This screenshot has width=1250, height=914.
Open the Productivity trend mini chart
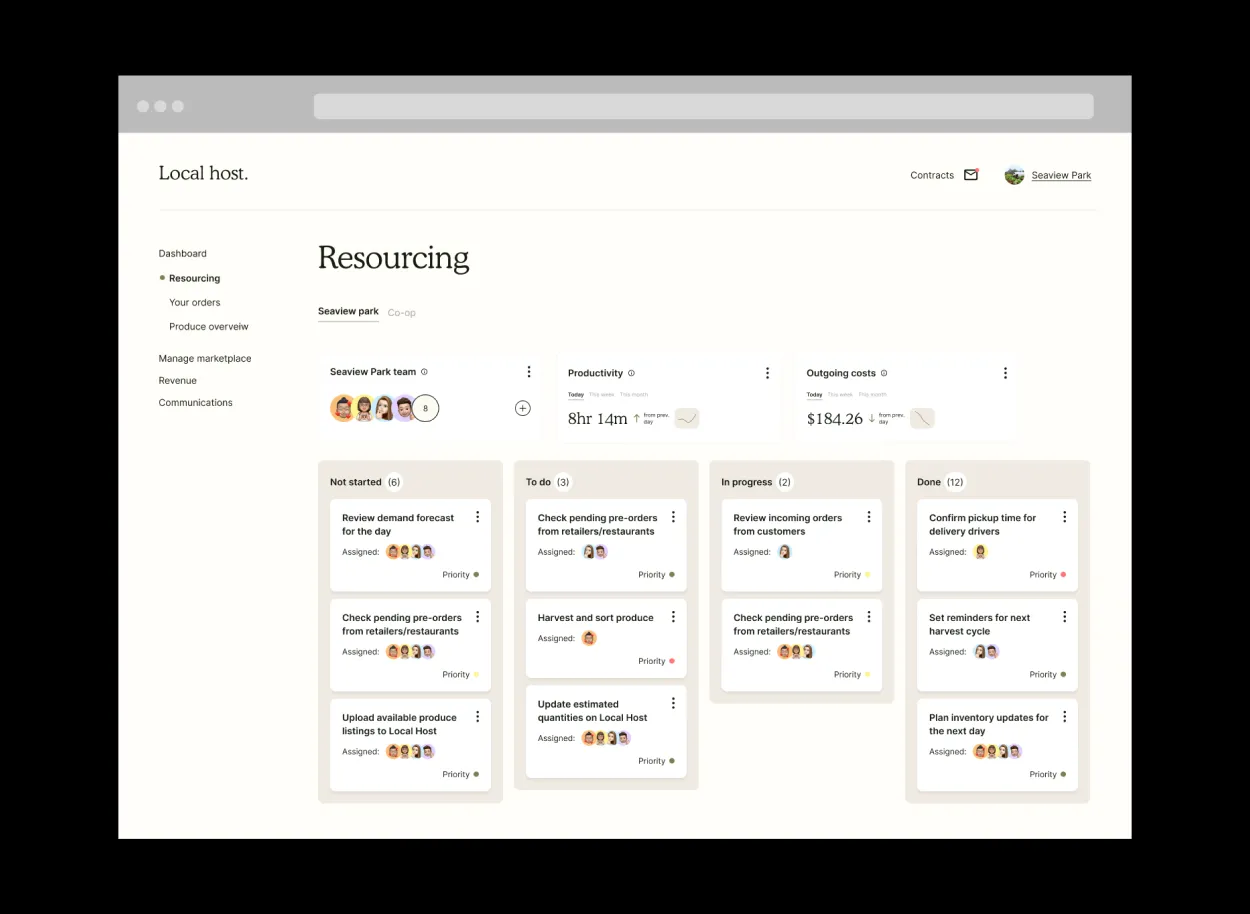tap(686, 419)
